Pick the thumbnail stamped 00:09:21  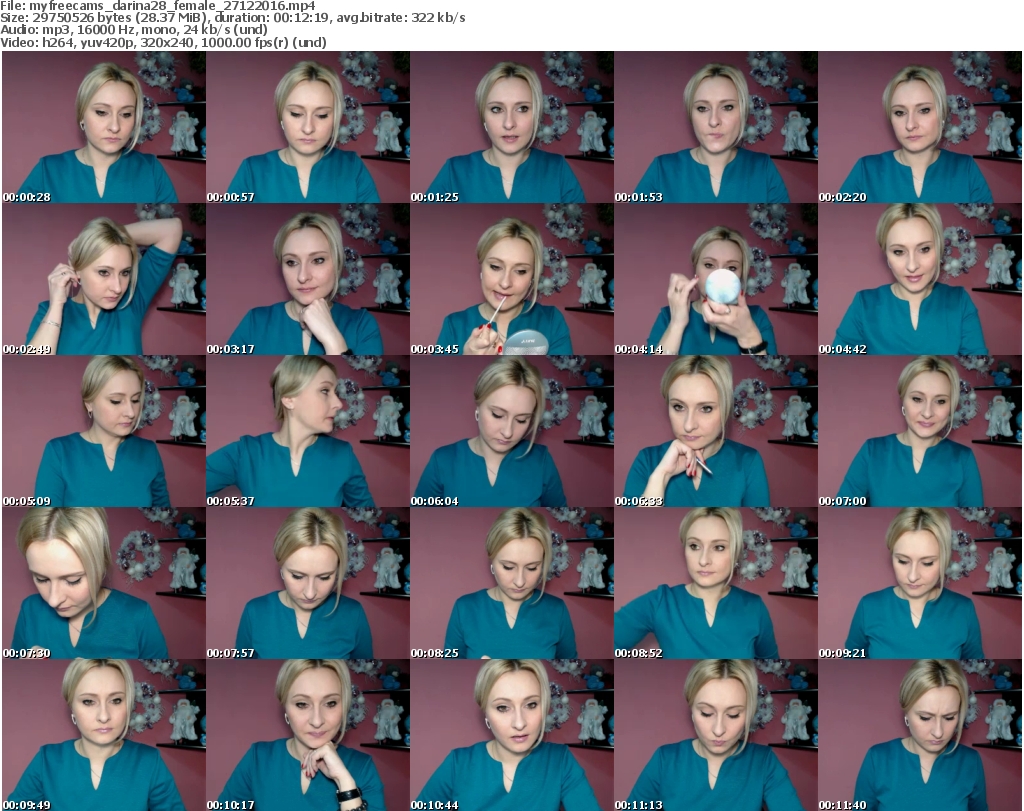click(920, 583)
